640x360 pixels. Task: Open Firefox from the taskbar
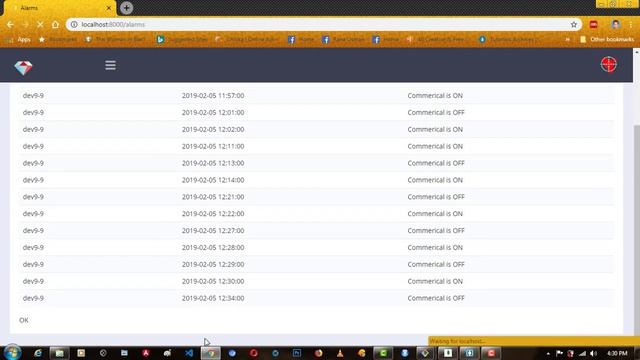click(x=318, y=353)
